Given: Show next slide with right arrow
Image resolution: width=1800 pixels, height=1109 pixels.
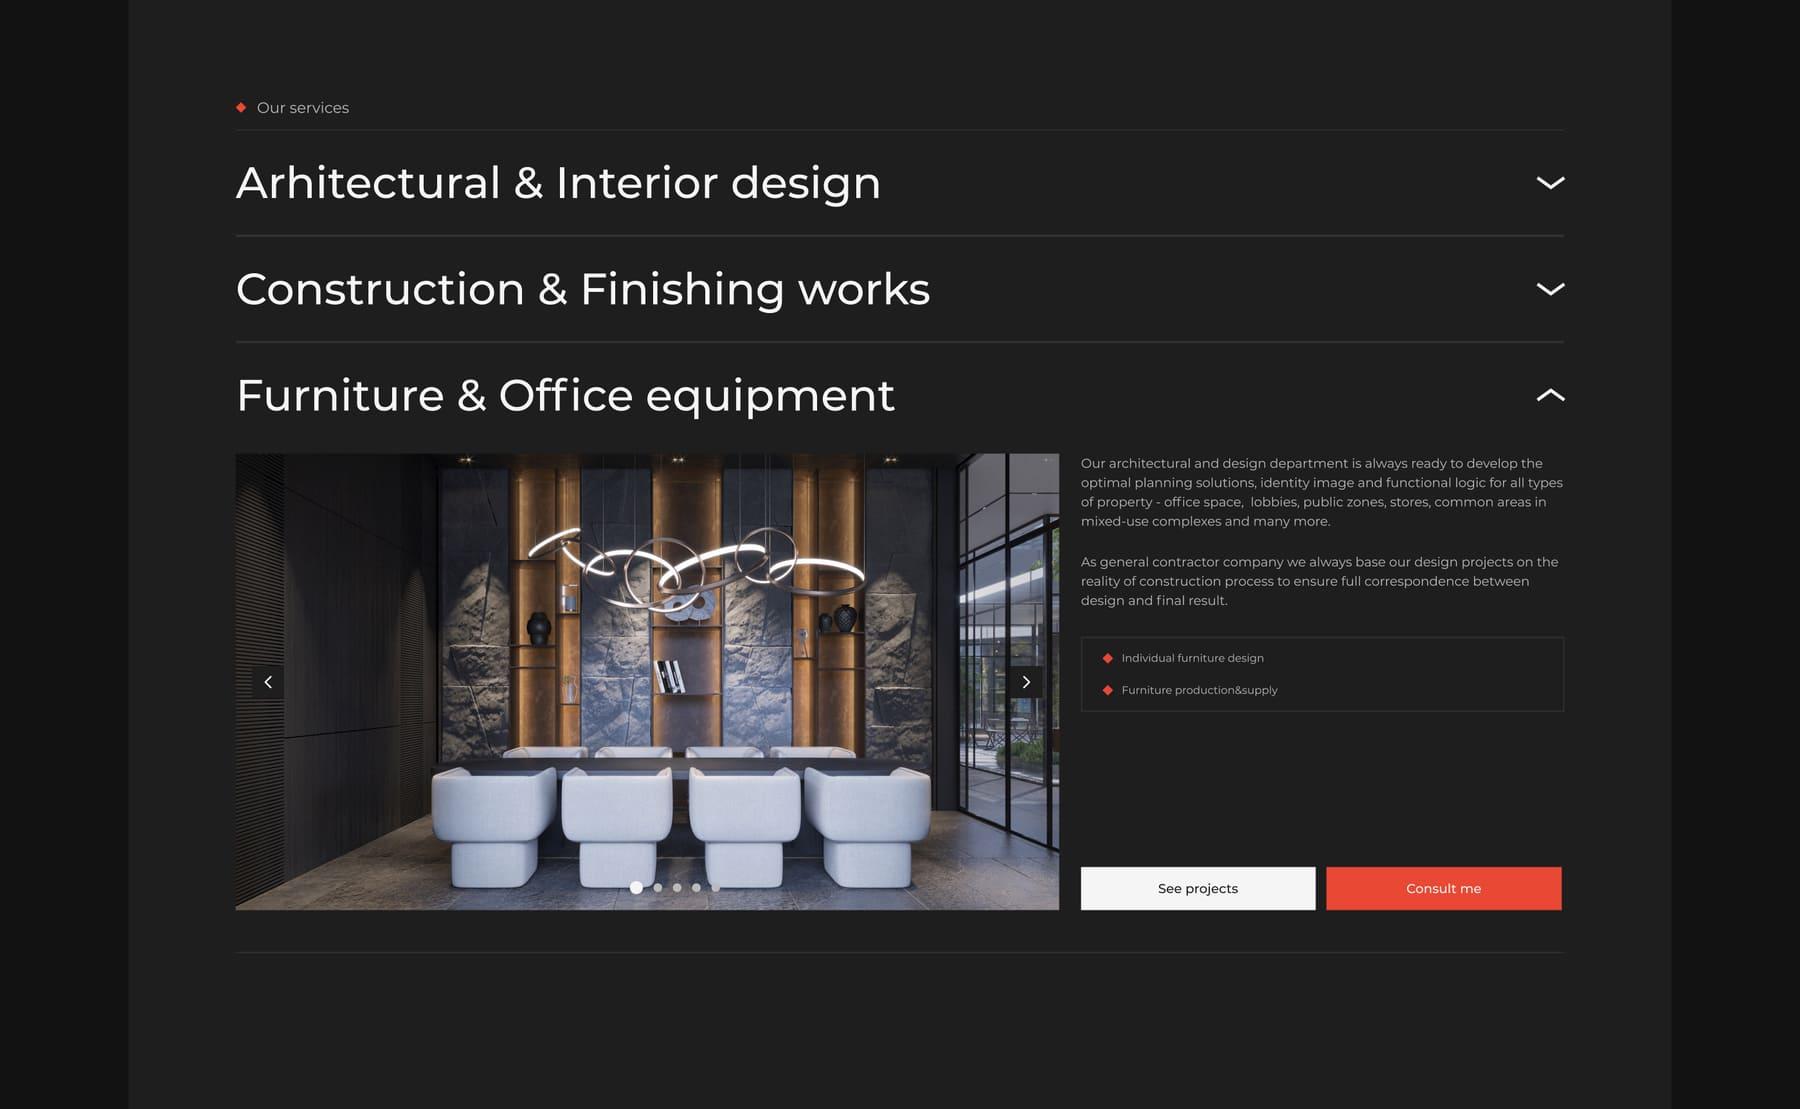Looking at the screenshot, I should click(x=1025, y=682).
